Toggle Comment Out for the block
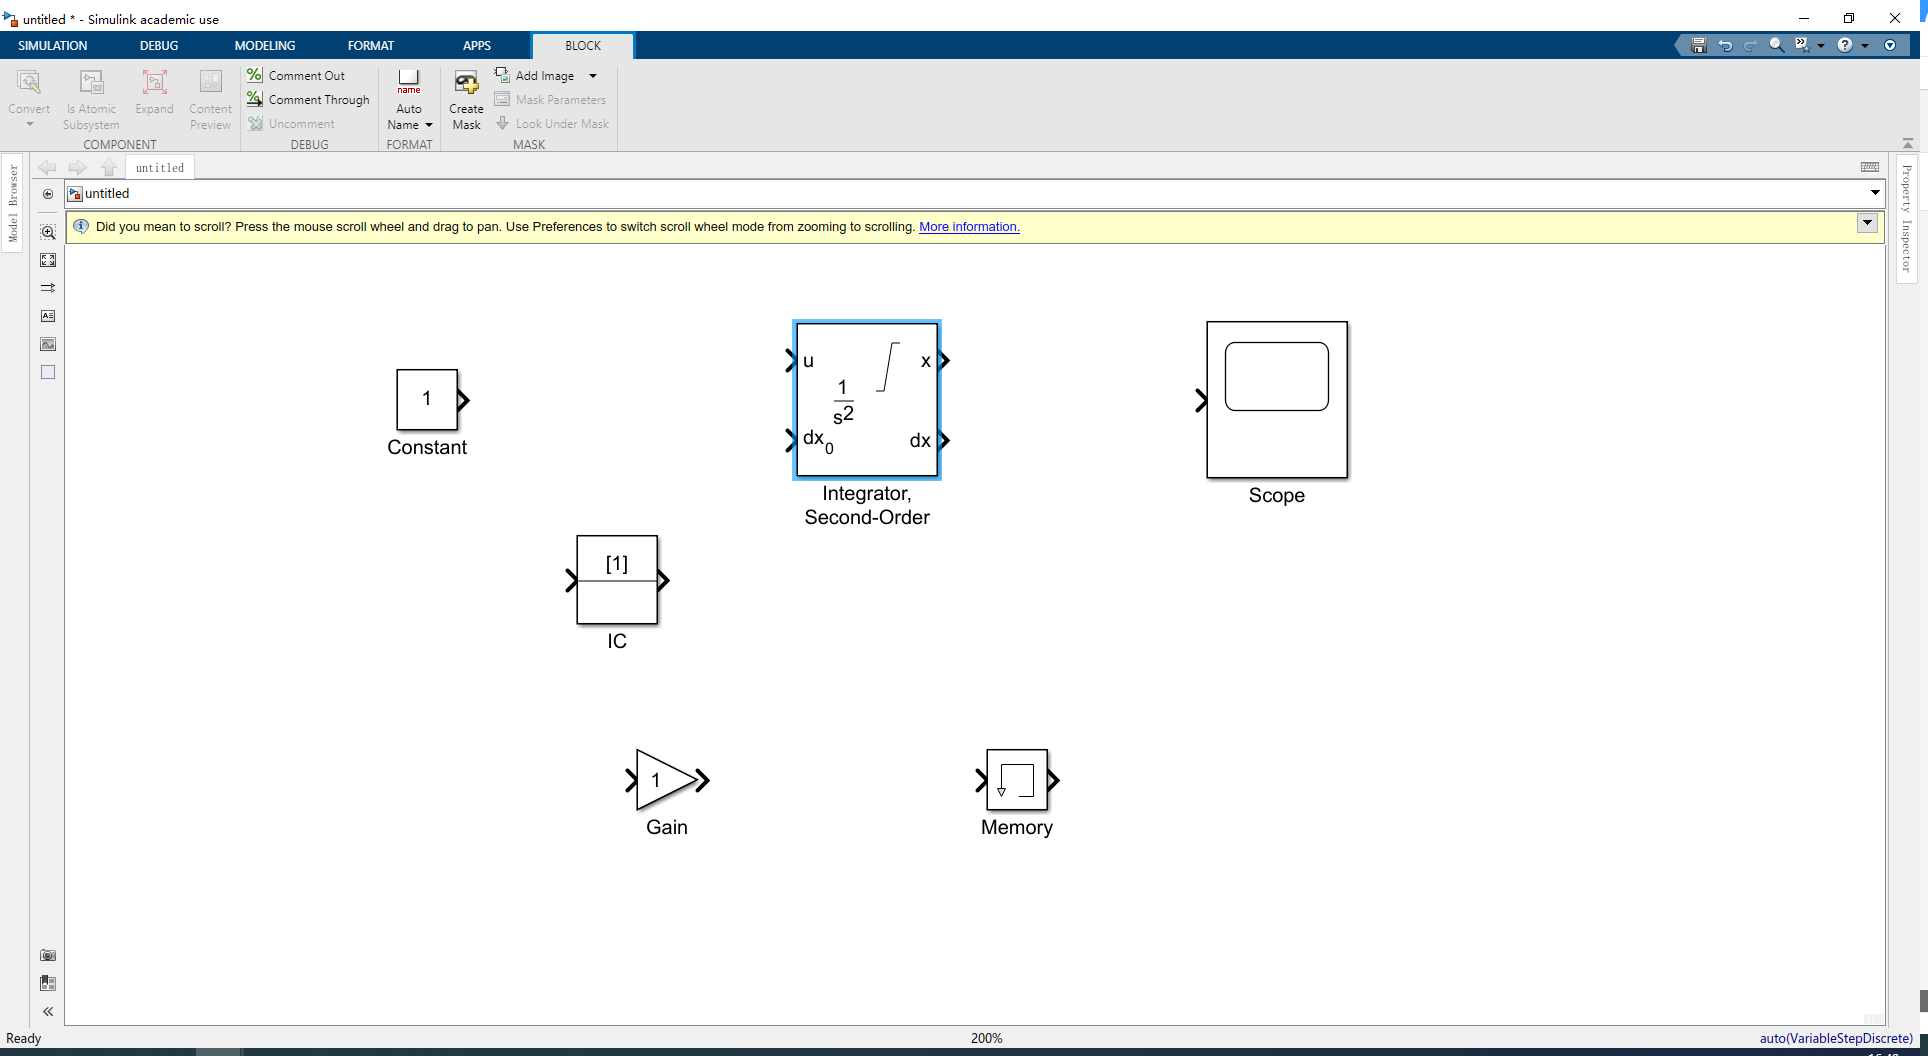Screen dimensions: 1928x1056 (296, 75)
